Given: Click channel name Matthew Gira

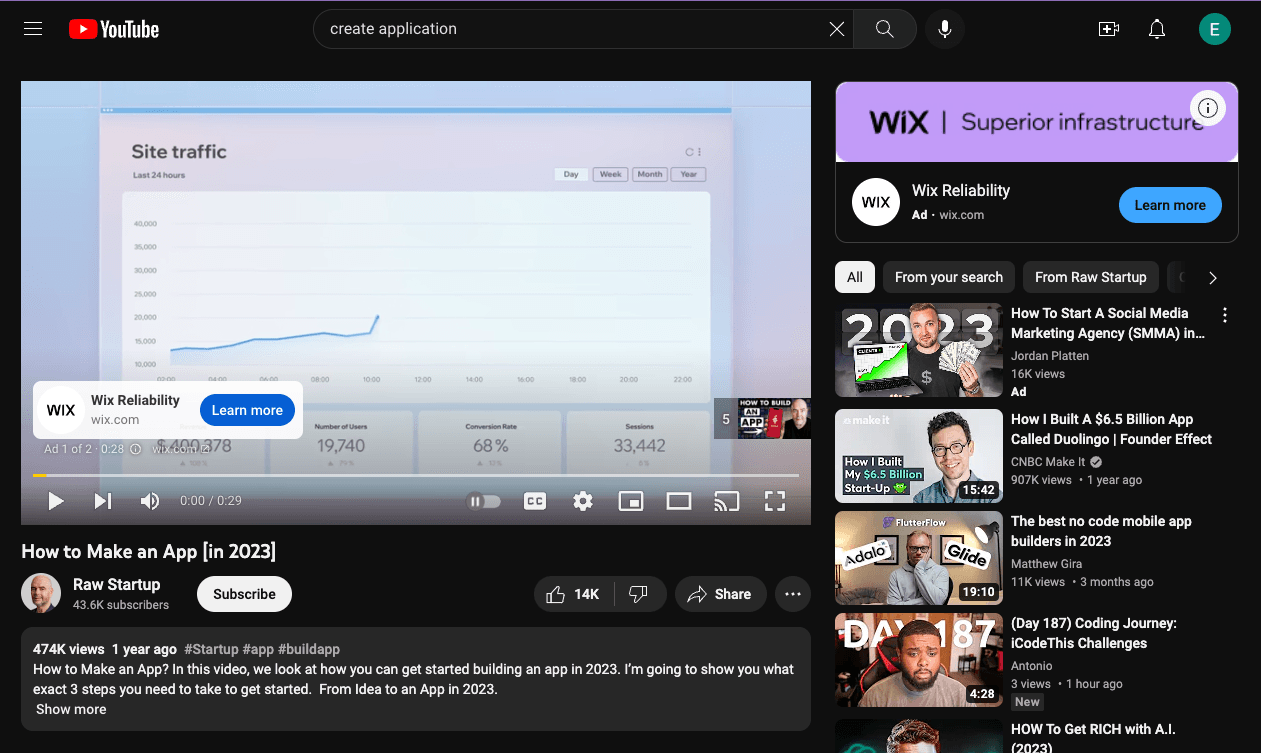Looking at the screenshot, I should pyautogui.click(x=1048, y=564).
